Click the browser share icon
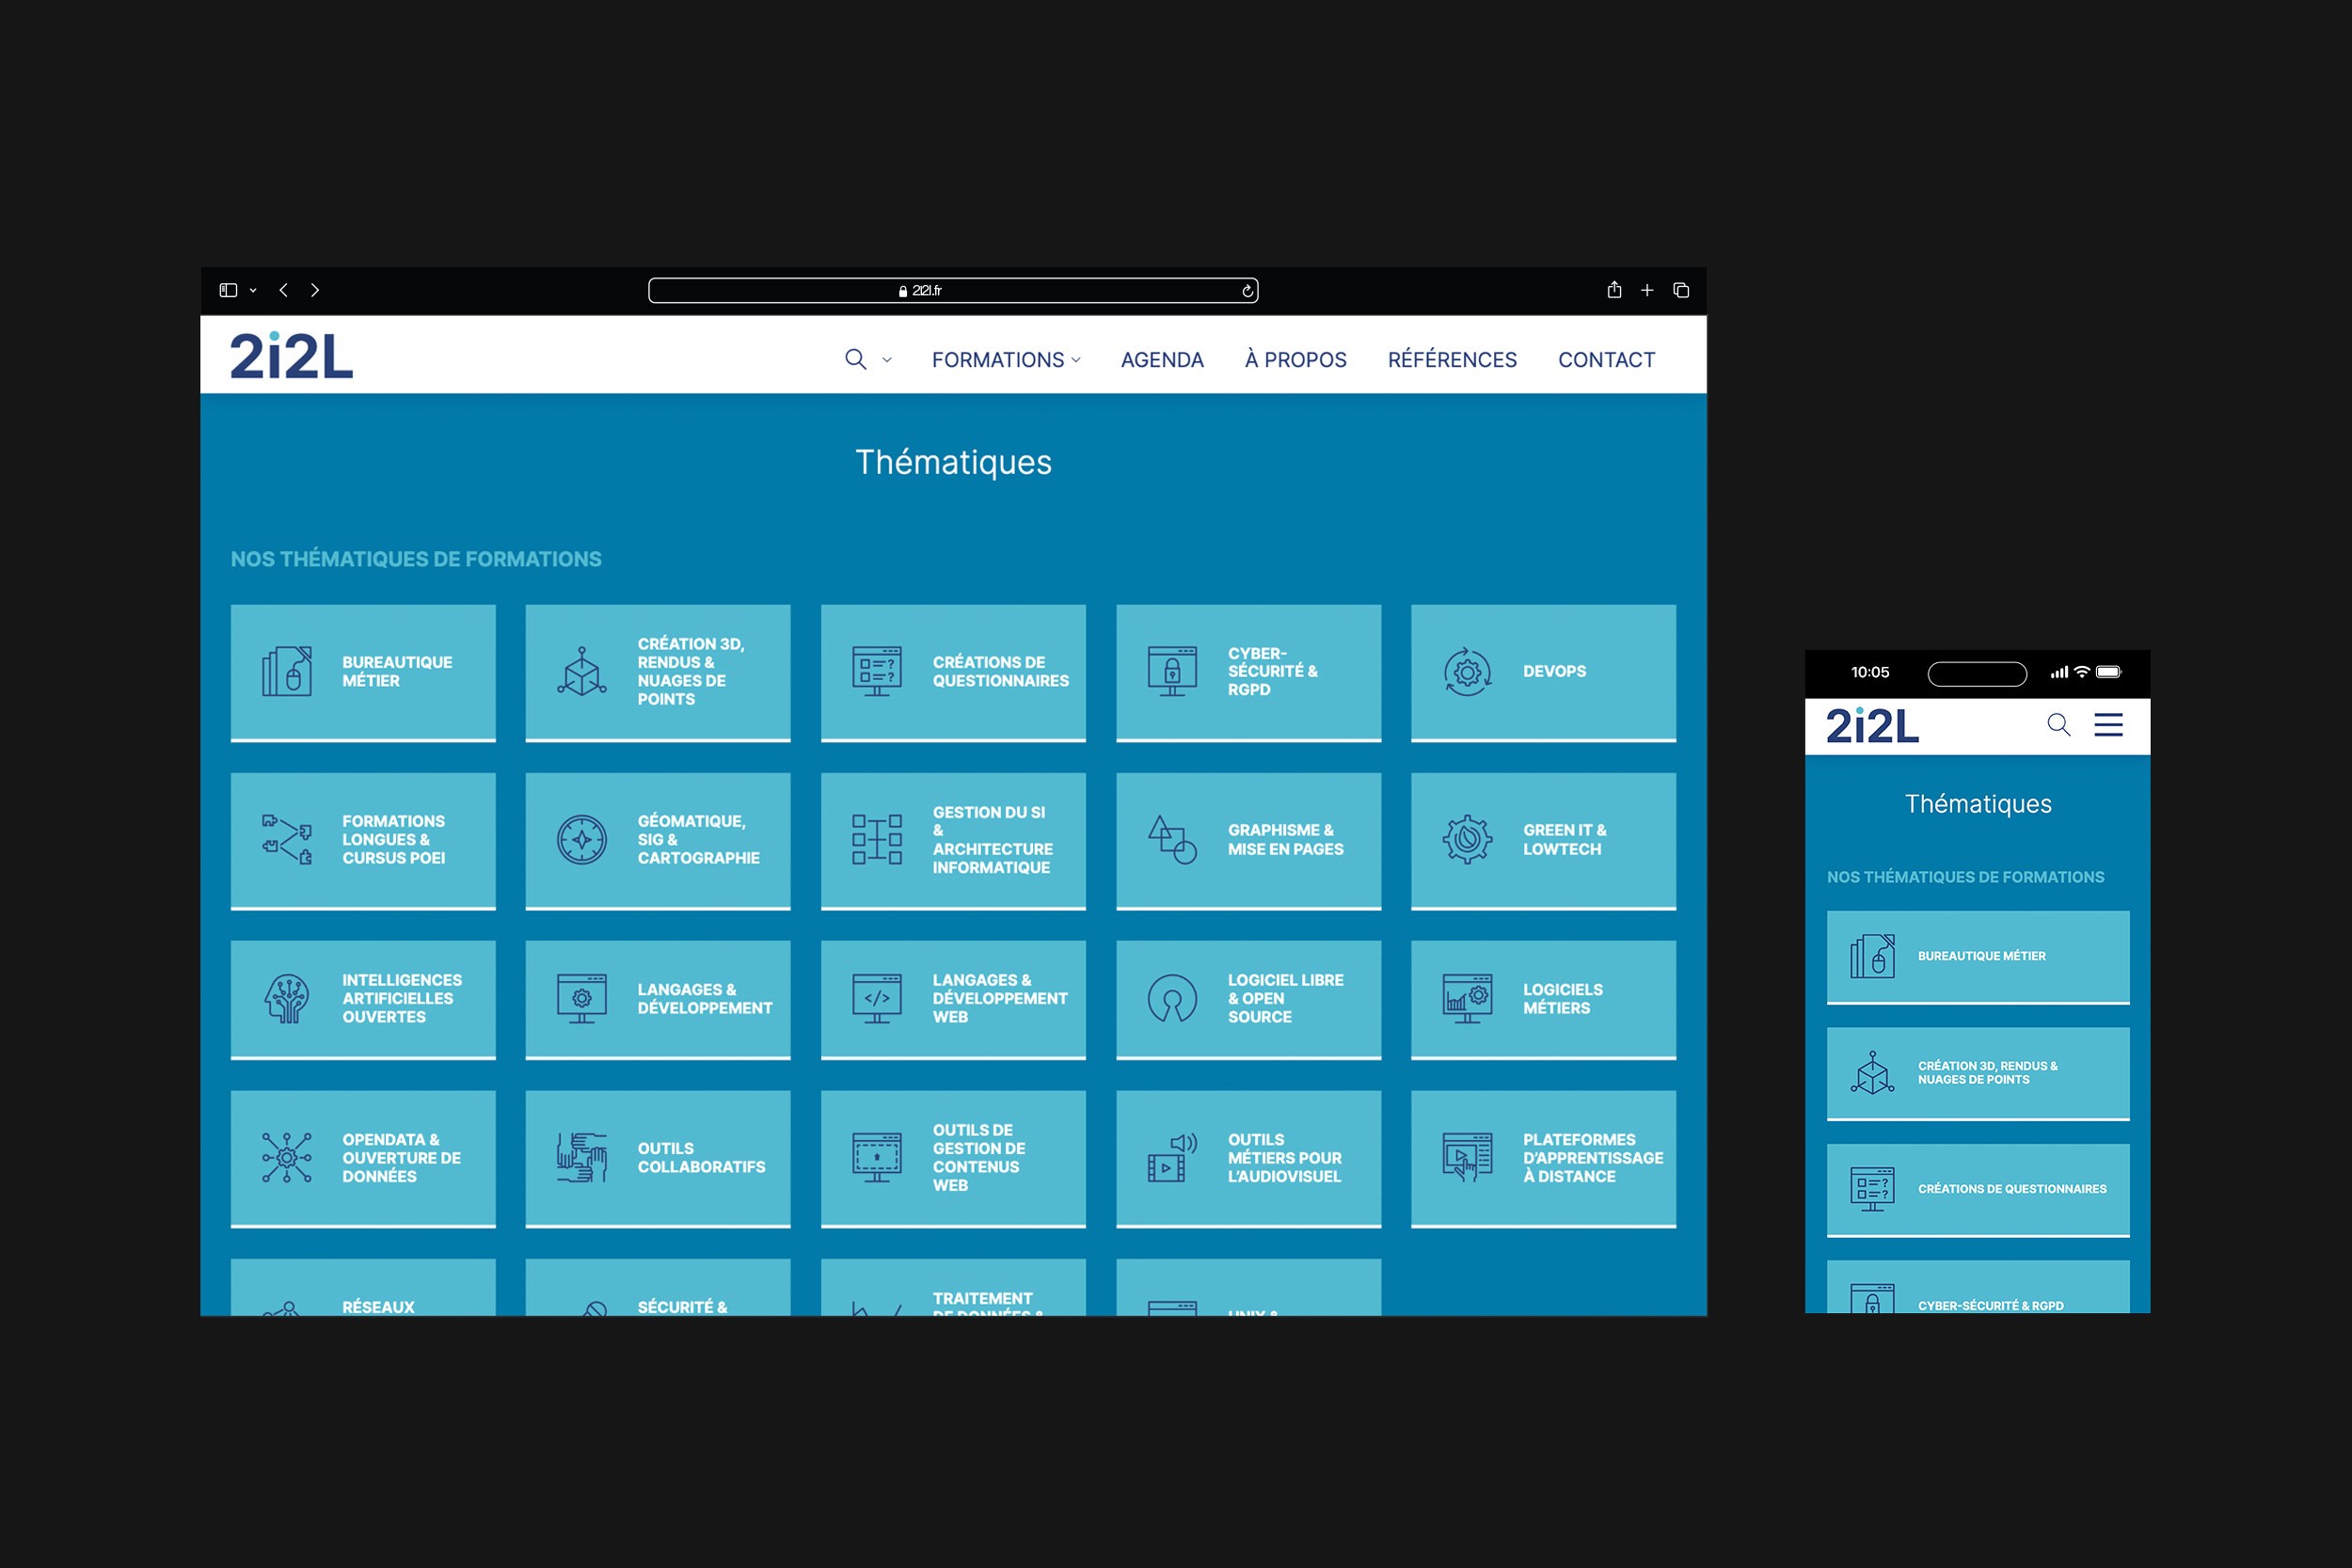Screen dimensions: 2352x1568 (x=1614, y=290)
